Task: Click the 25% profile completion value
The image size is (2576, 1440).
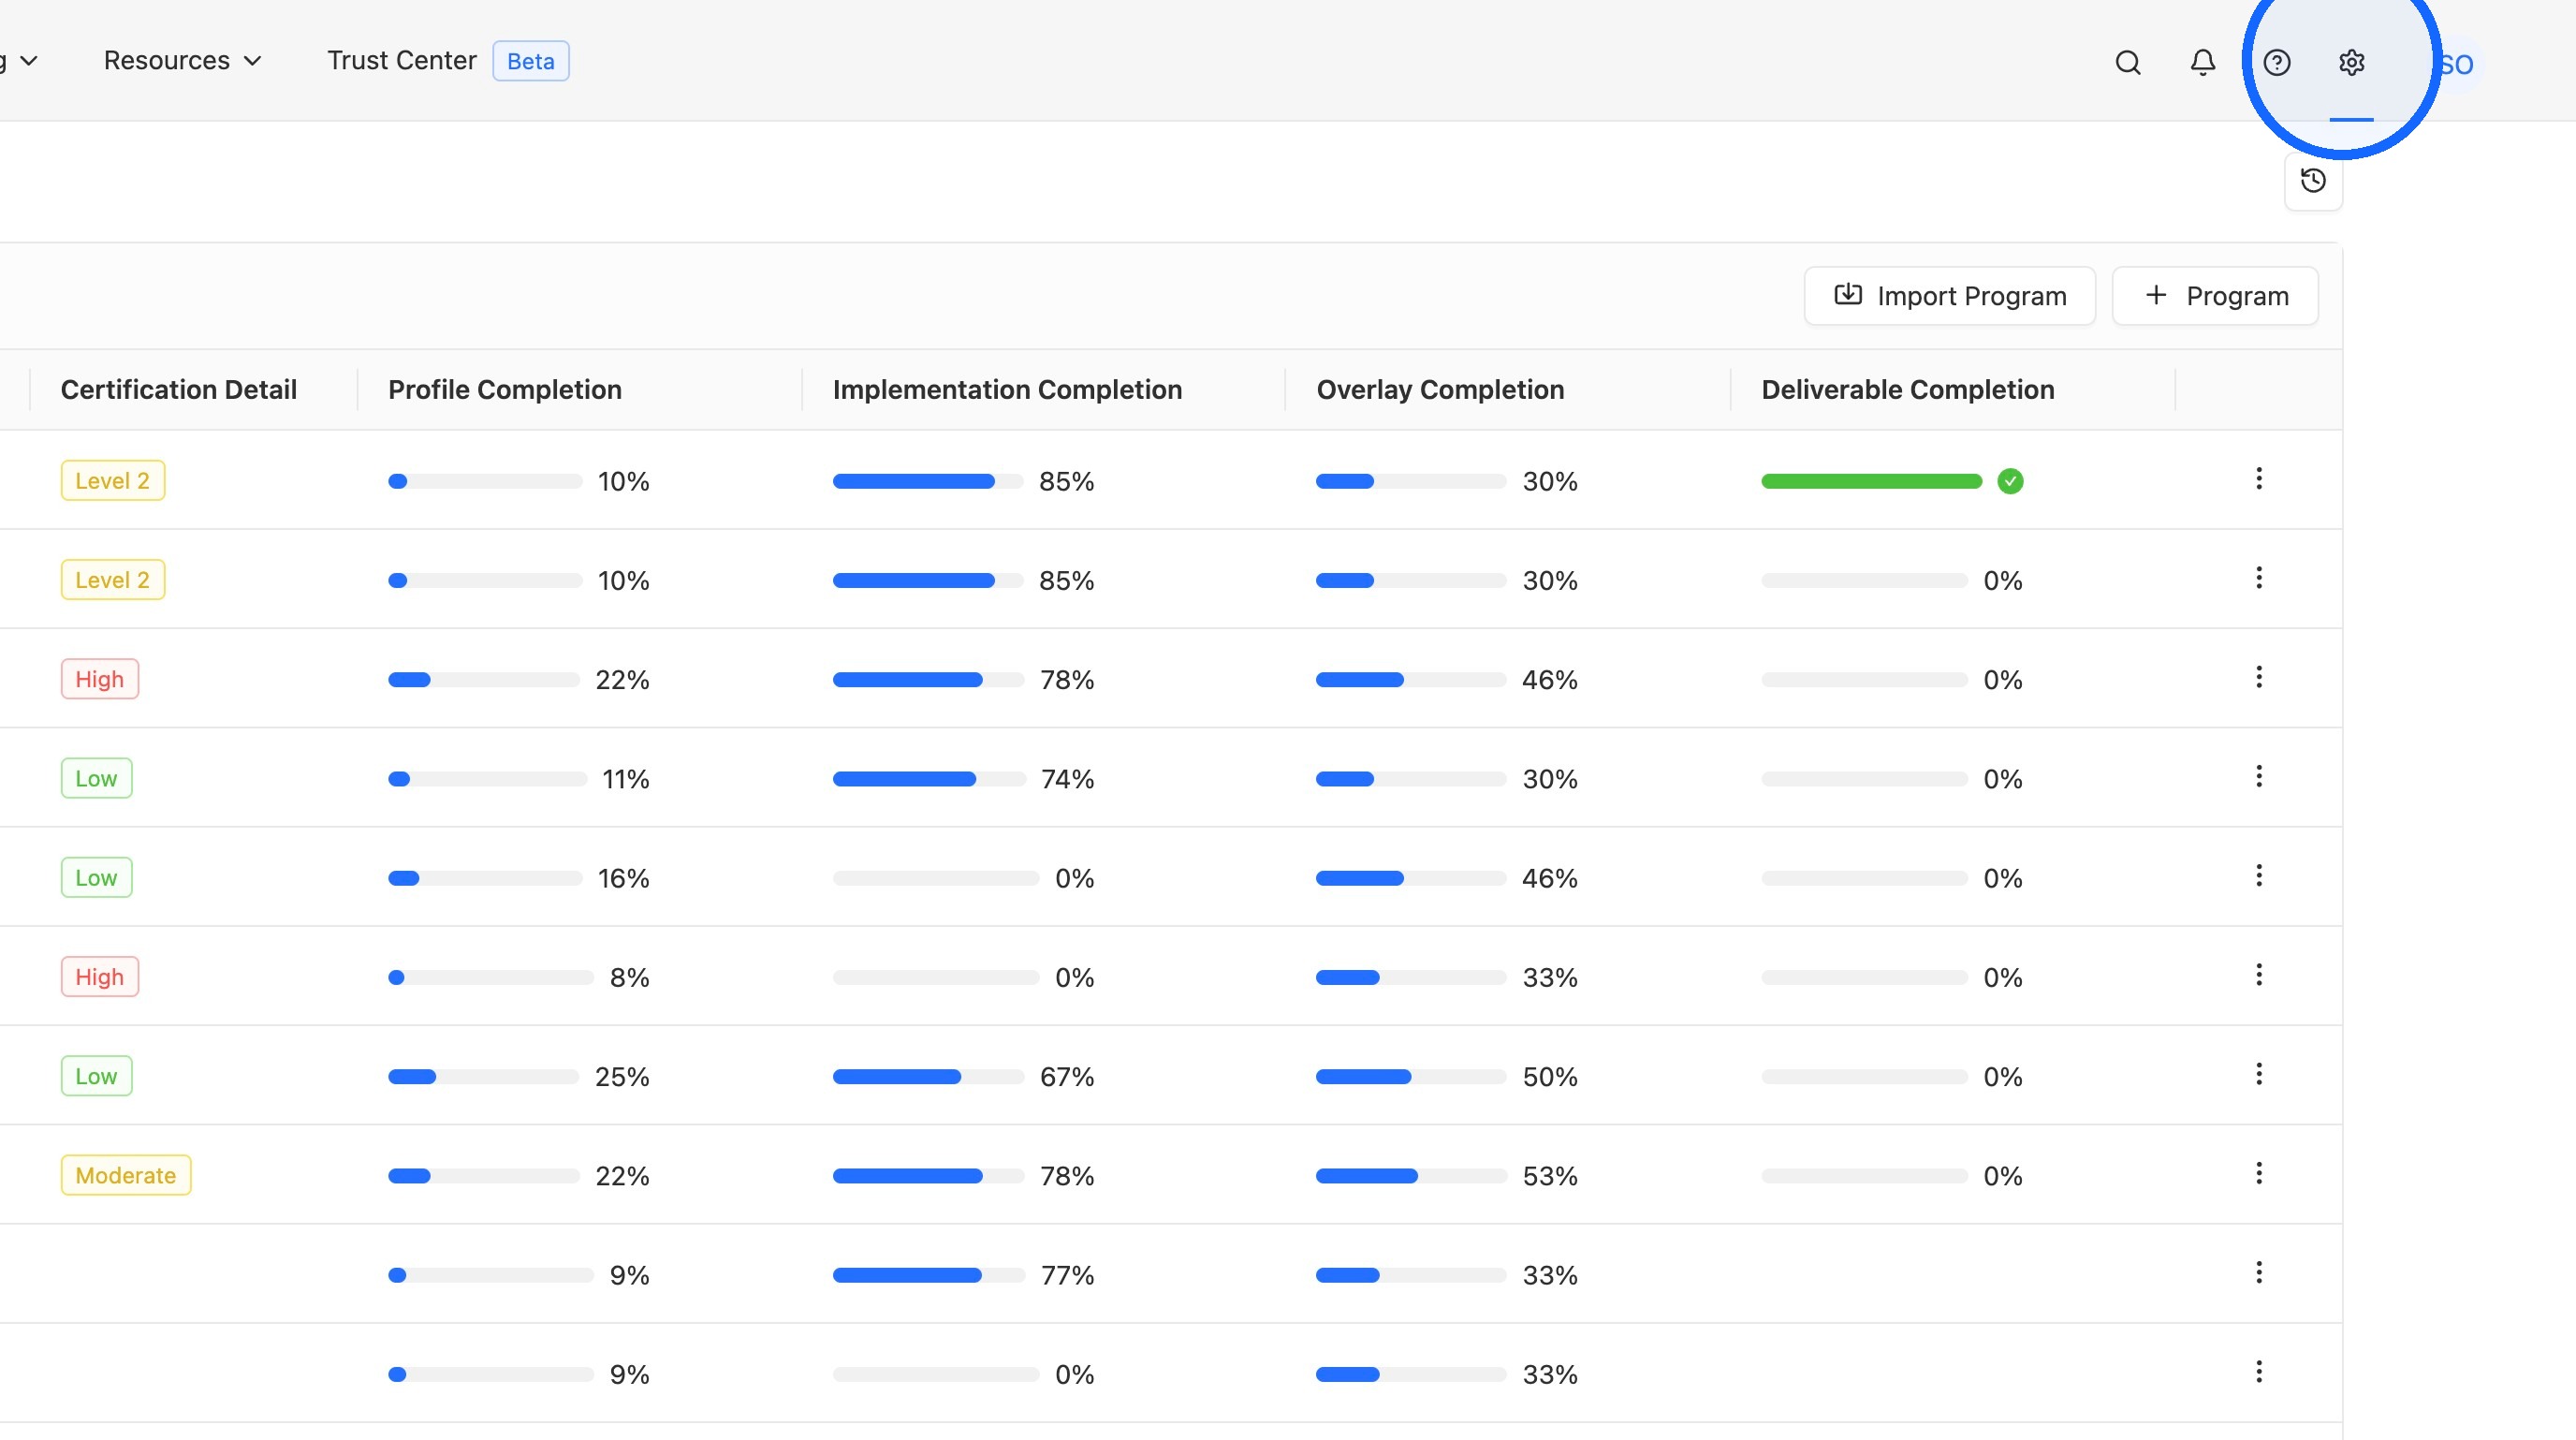Action: point(622,1077)
